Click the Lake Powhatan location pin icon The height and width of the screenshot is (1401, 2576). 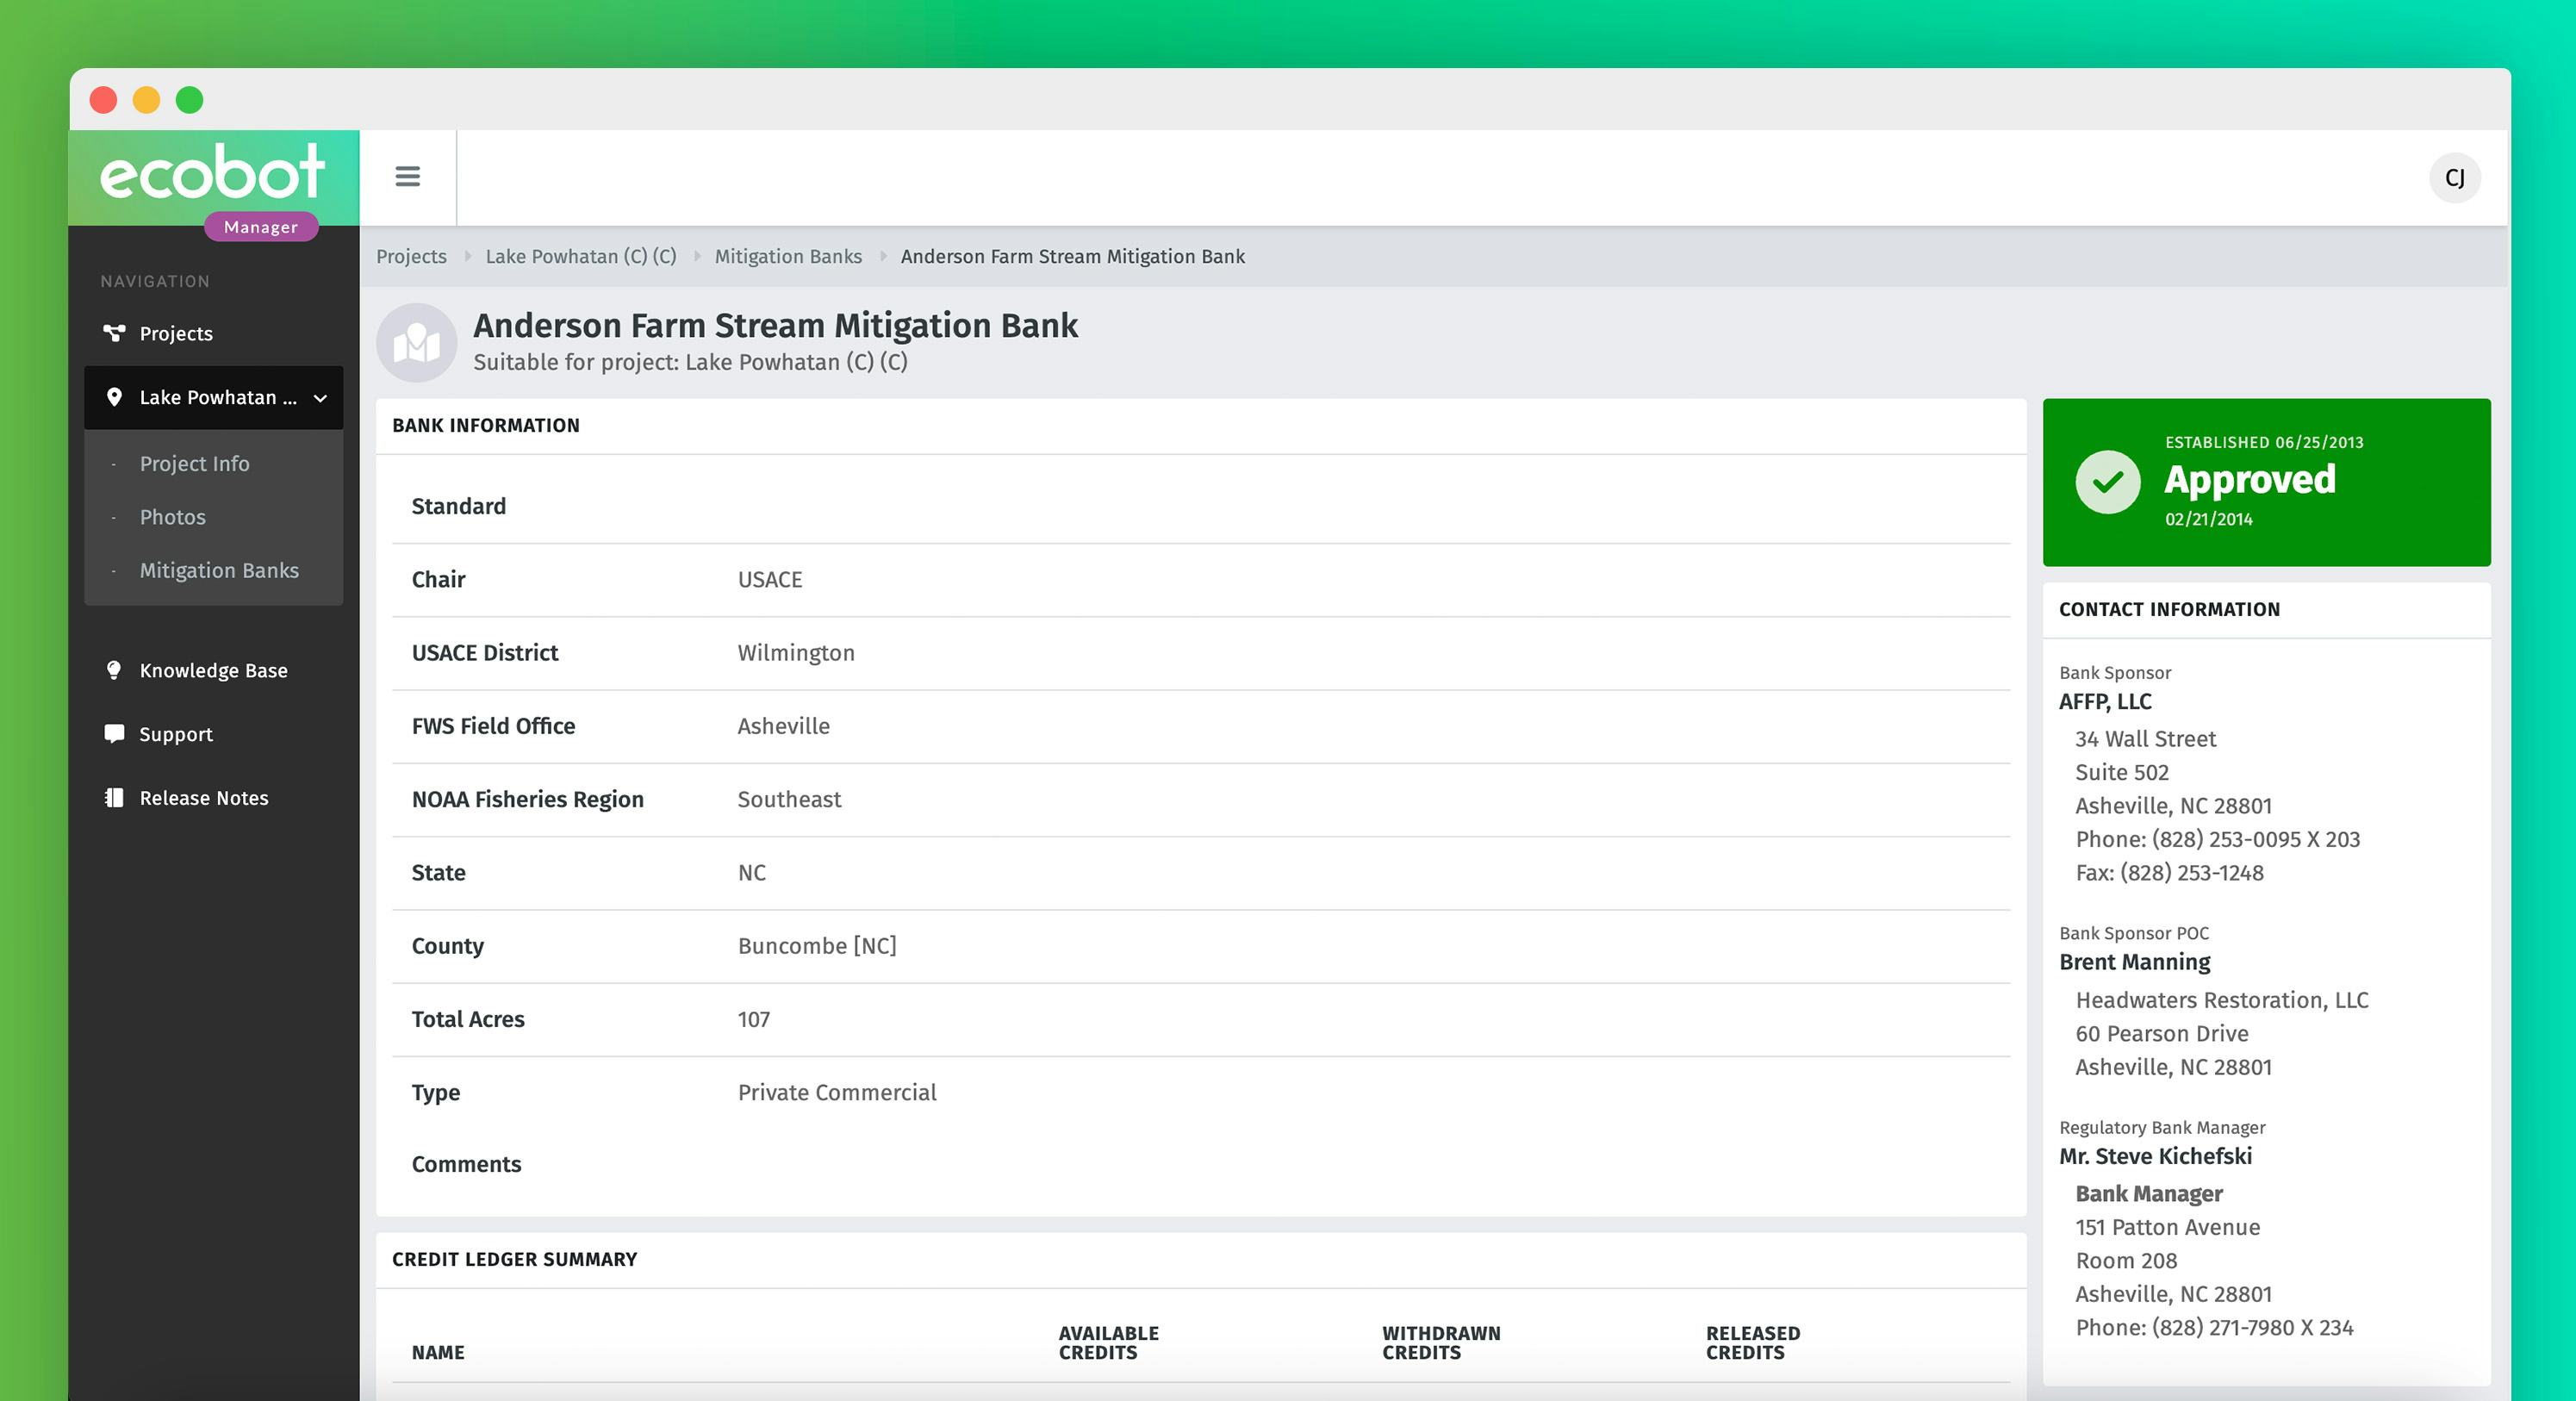pyautogui.click(x=114, y=397)
